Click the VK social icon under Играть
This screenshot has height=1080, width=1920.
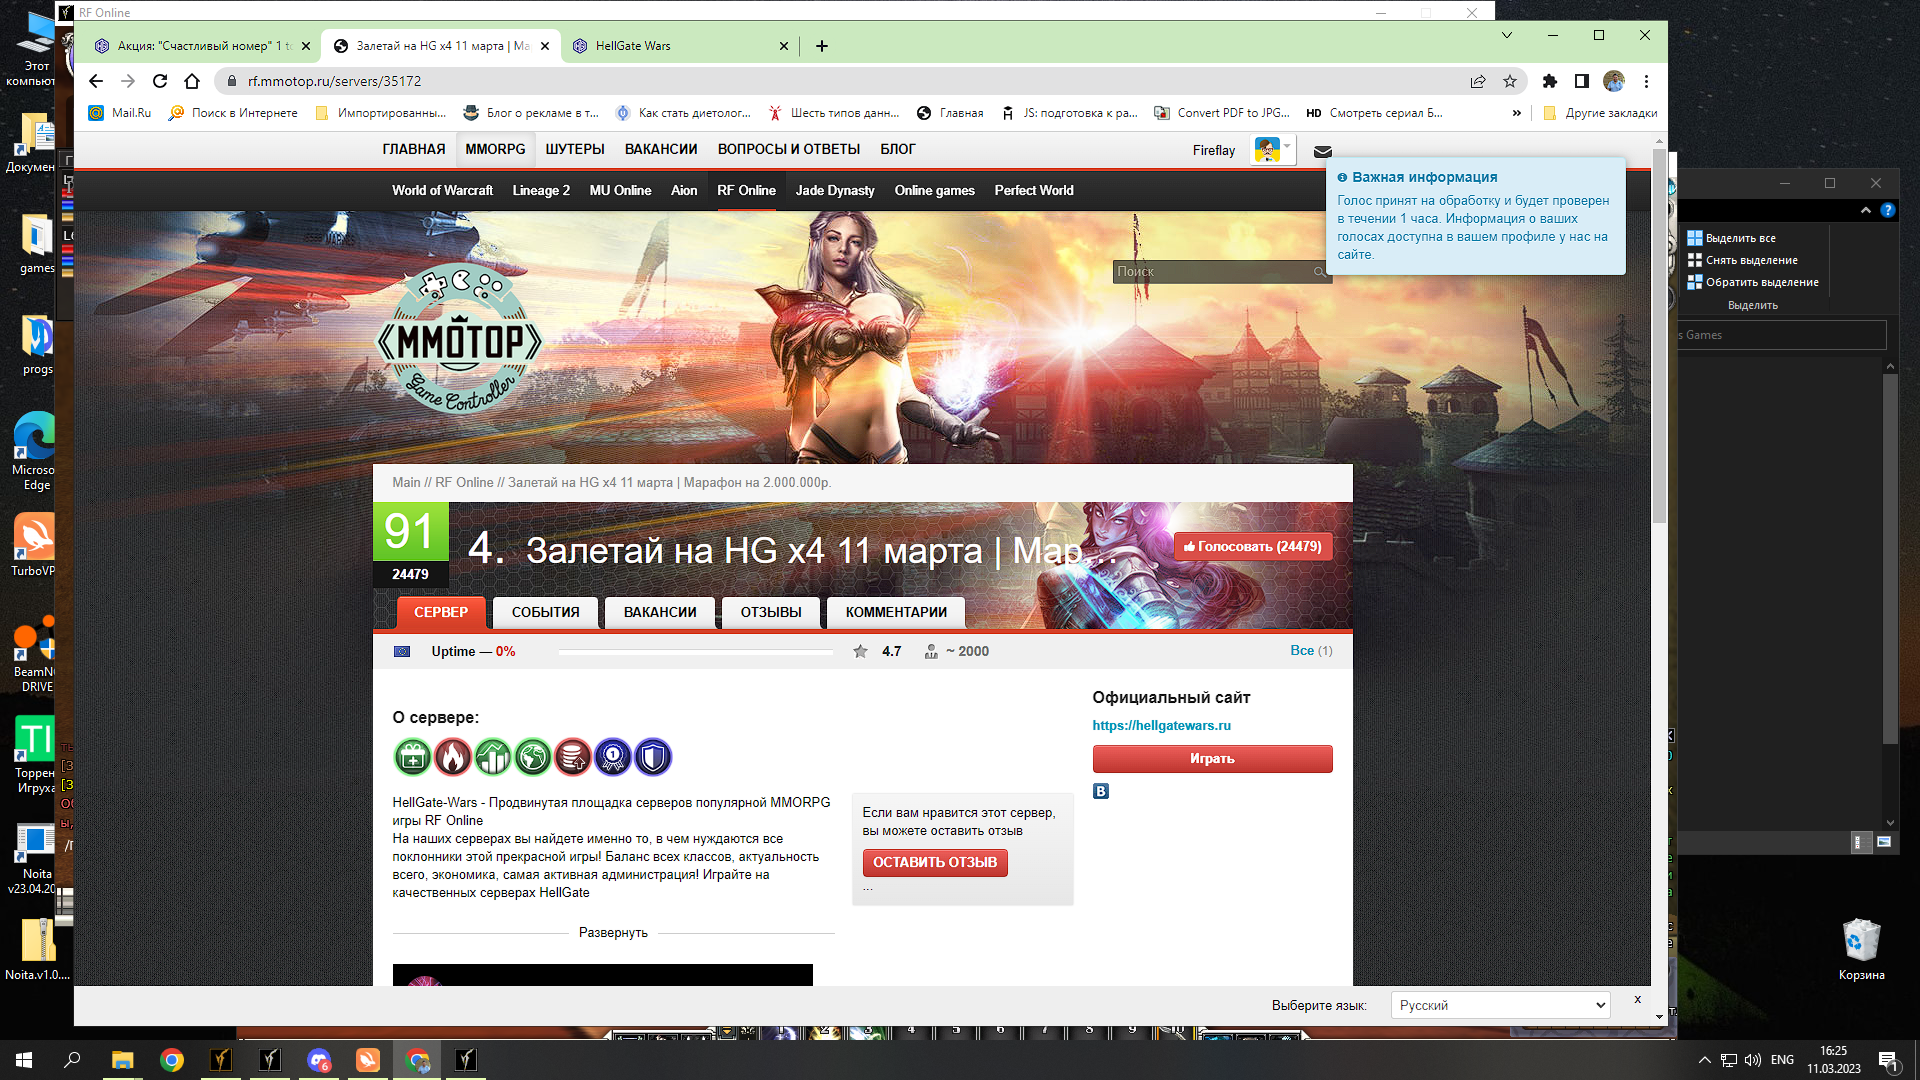pos(1101,791)
